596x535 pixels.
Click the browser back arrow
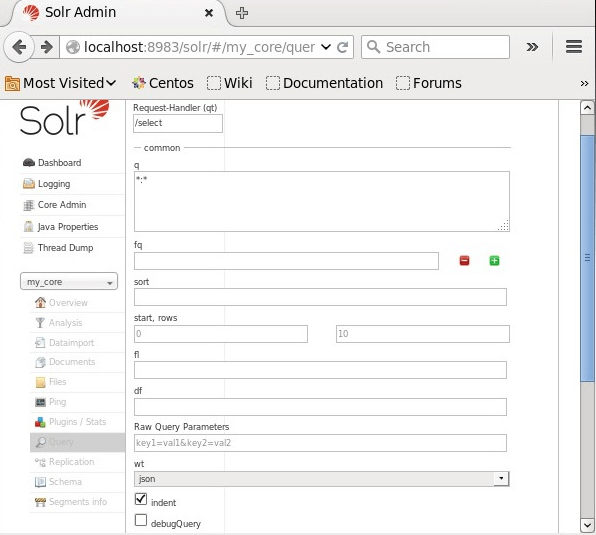point(19,47)
